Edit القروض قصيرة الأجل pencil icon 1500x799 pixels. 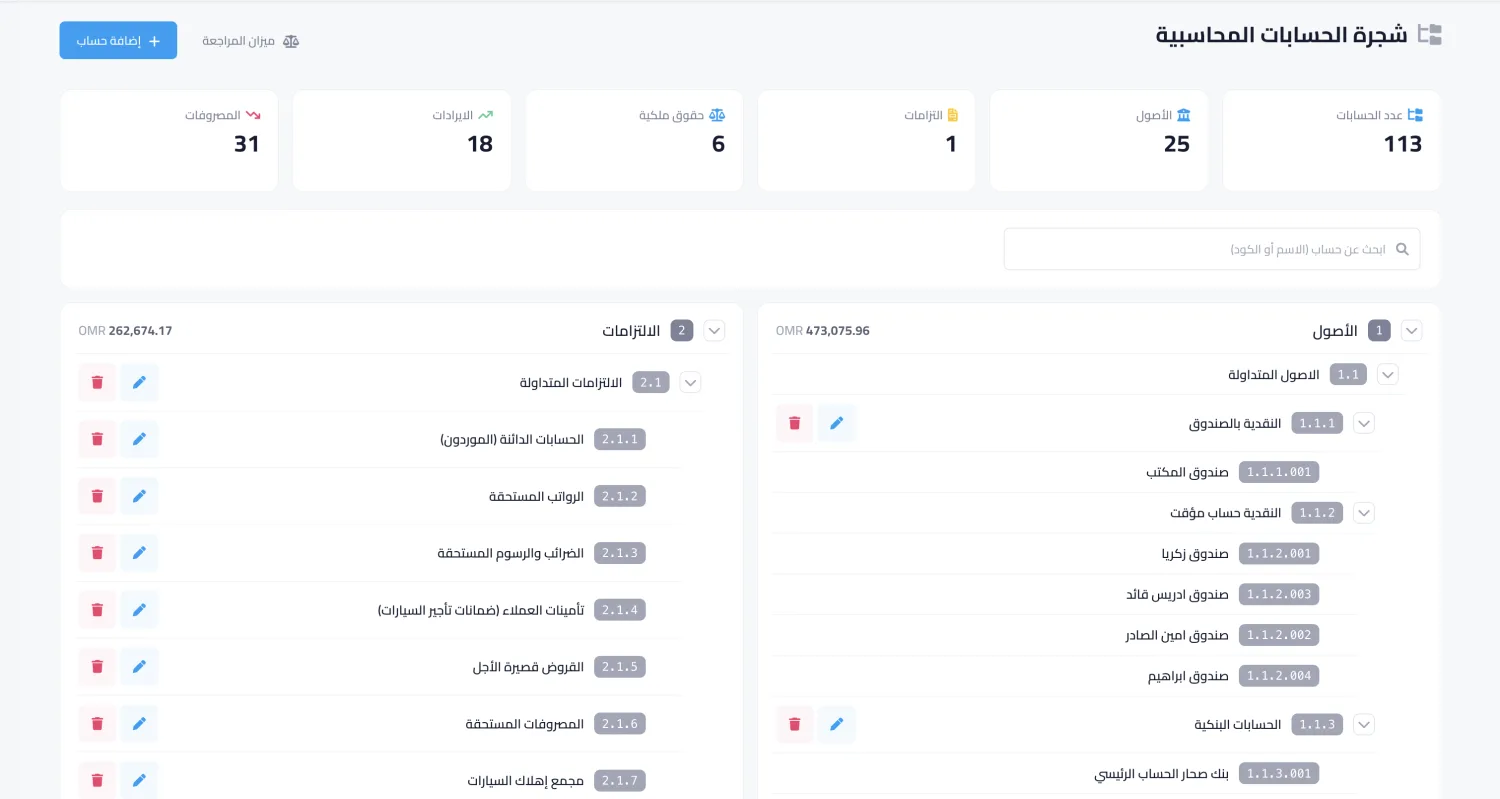pos(139,667)
